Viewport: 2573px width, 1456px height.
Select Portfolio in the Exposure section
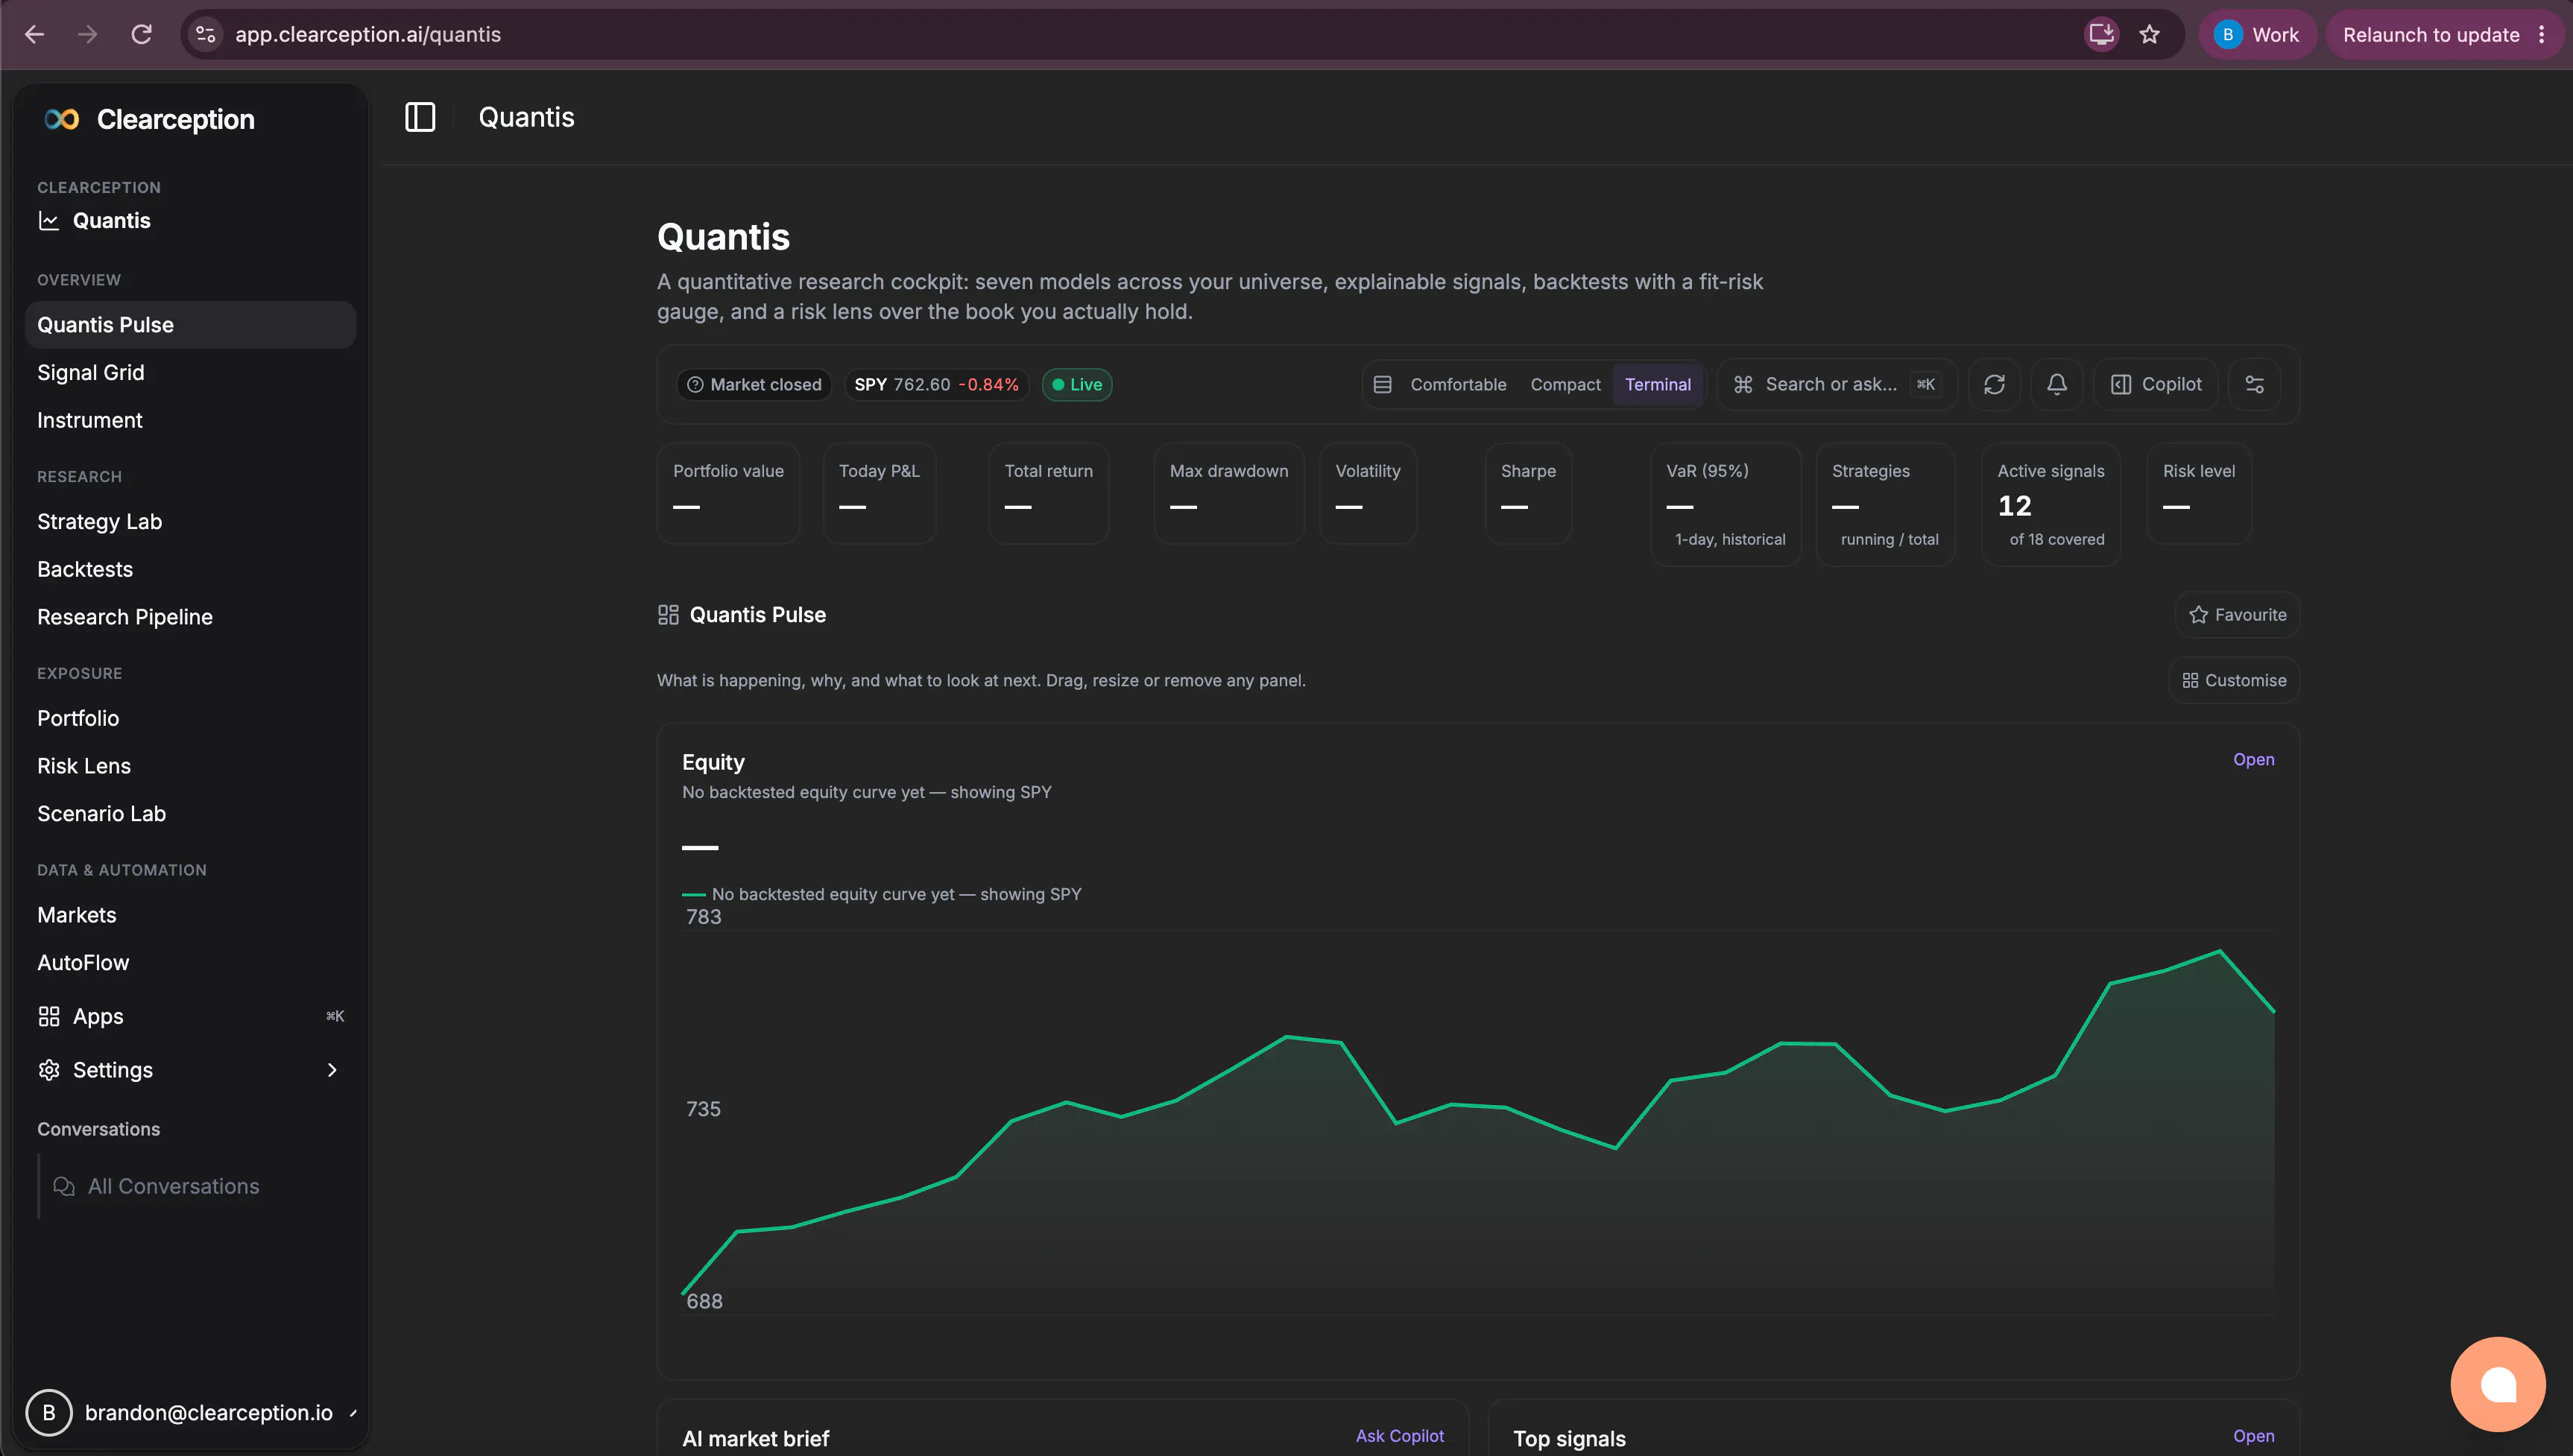coord(190,718)
